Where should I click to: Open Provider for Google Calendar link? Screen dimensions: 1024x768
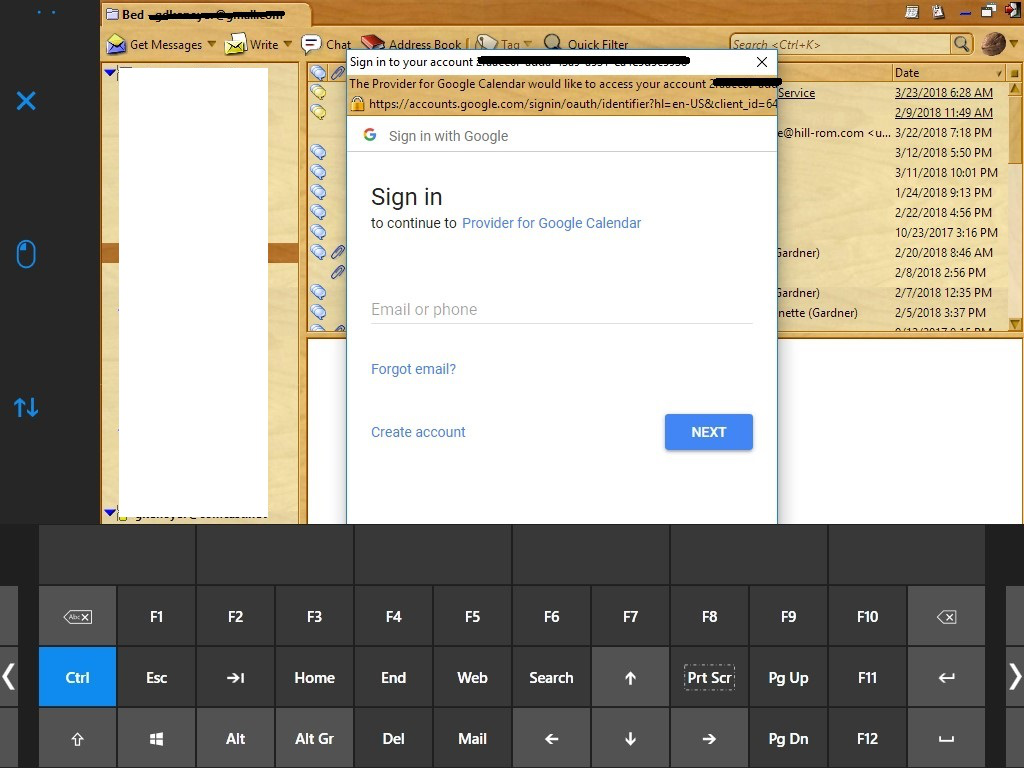(551, 223)
